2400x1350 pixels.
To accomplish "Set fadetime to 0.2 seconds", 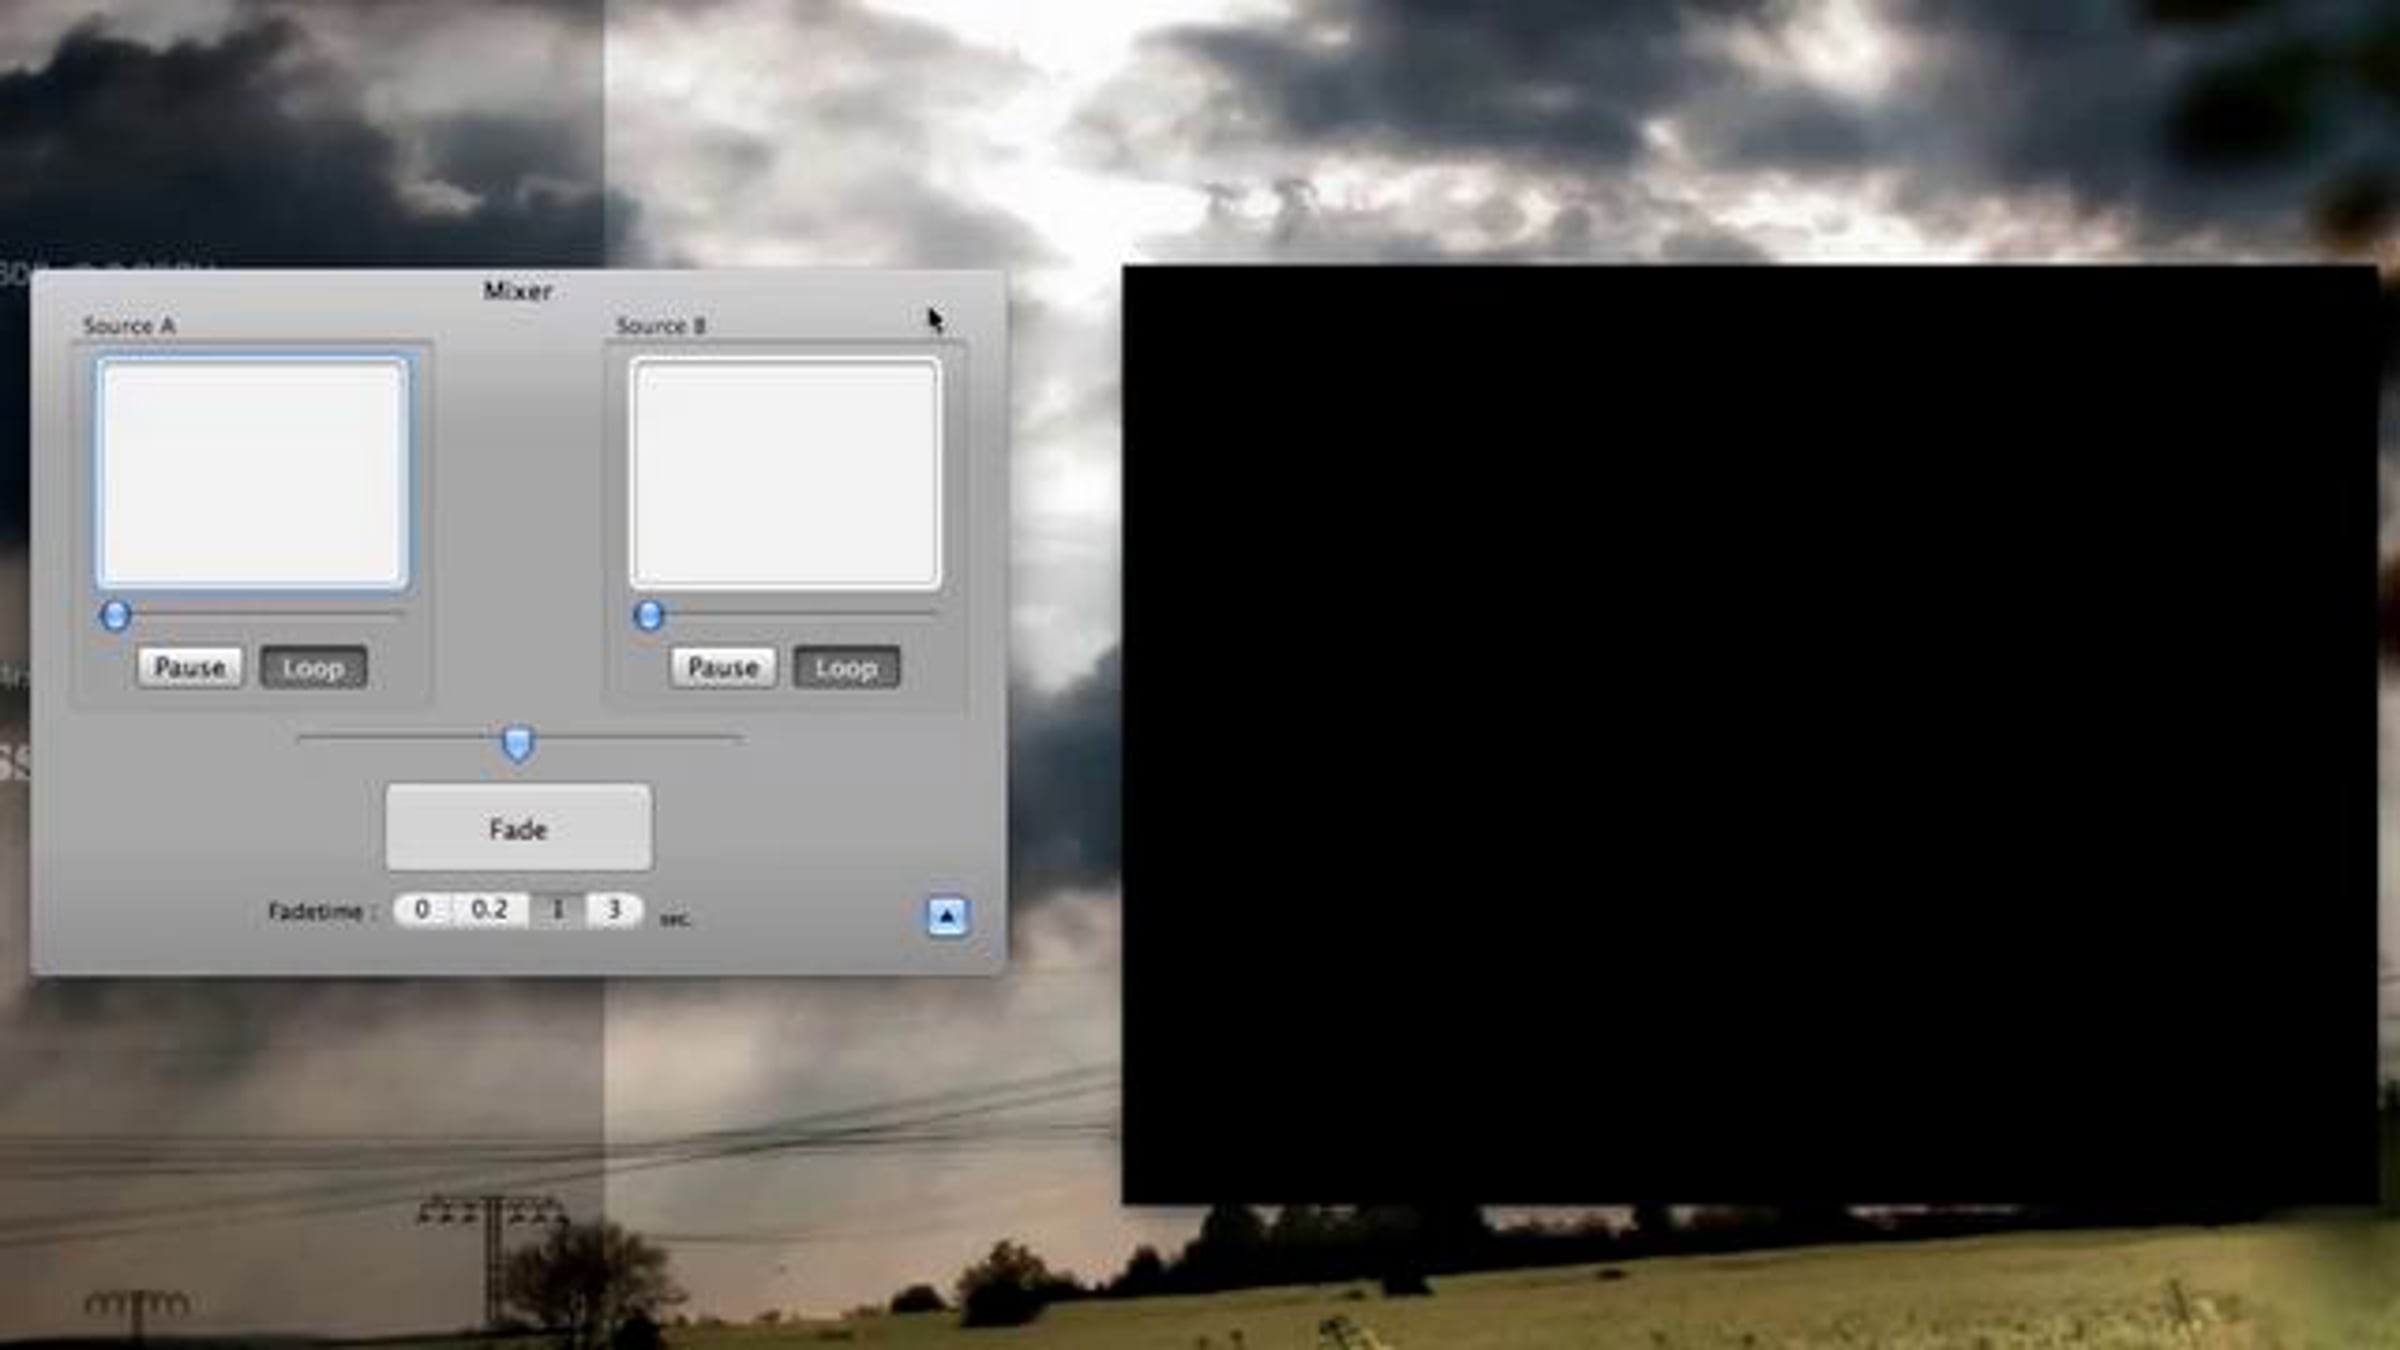I will (489, 910).
